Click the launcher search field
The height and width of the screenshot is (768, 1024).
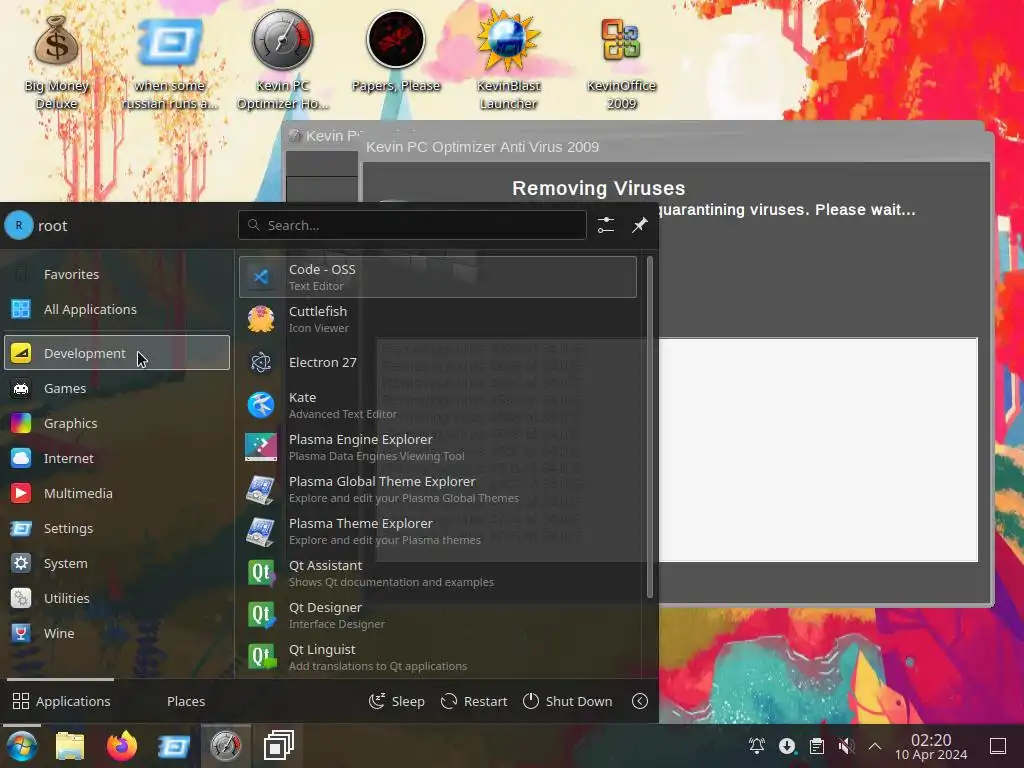pos(412,225)
